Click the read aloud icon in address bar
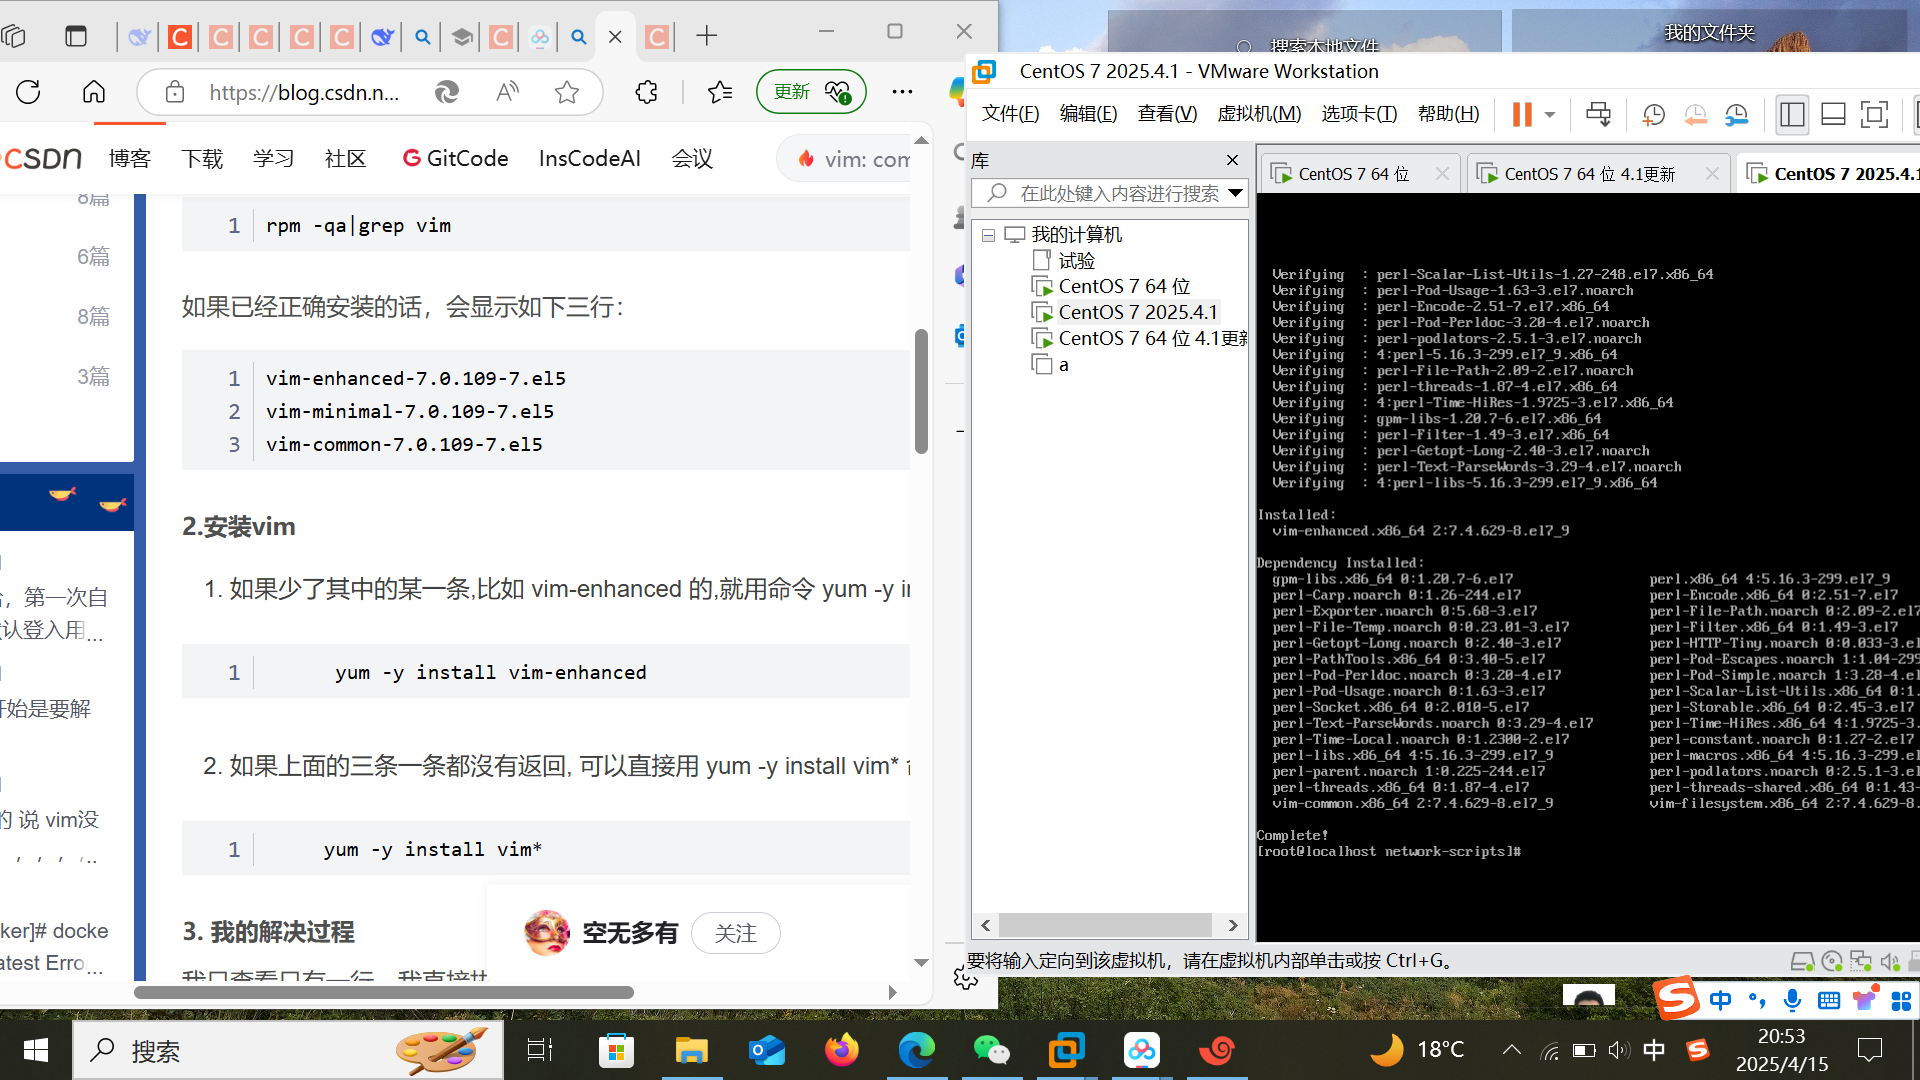 point(508,92)
